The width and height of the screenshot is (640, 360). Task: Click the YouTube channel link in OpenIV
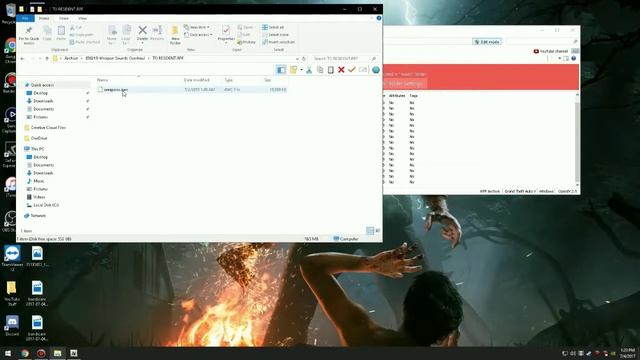point(551,51)
